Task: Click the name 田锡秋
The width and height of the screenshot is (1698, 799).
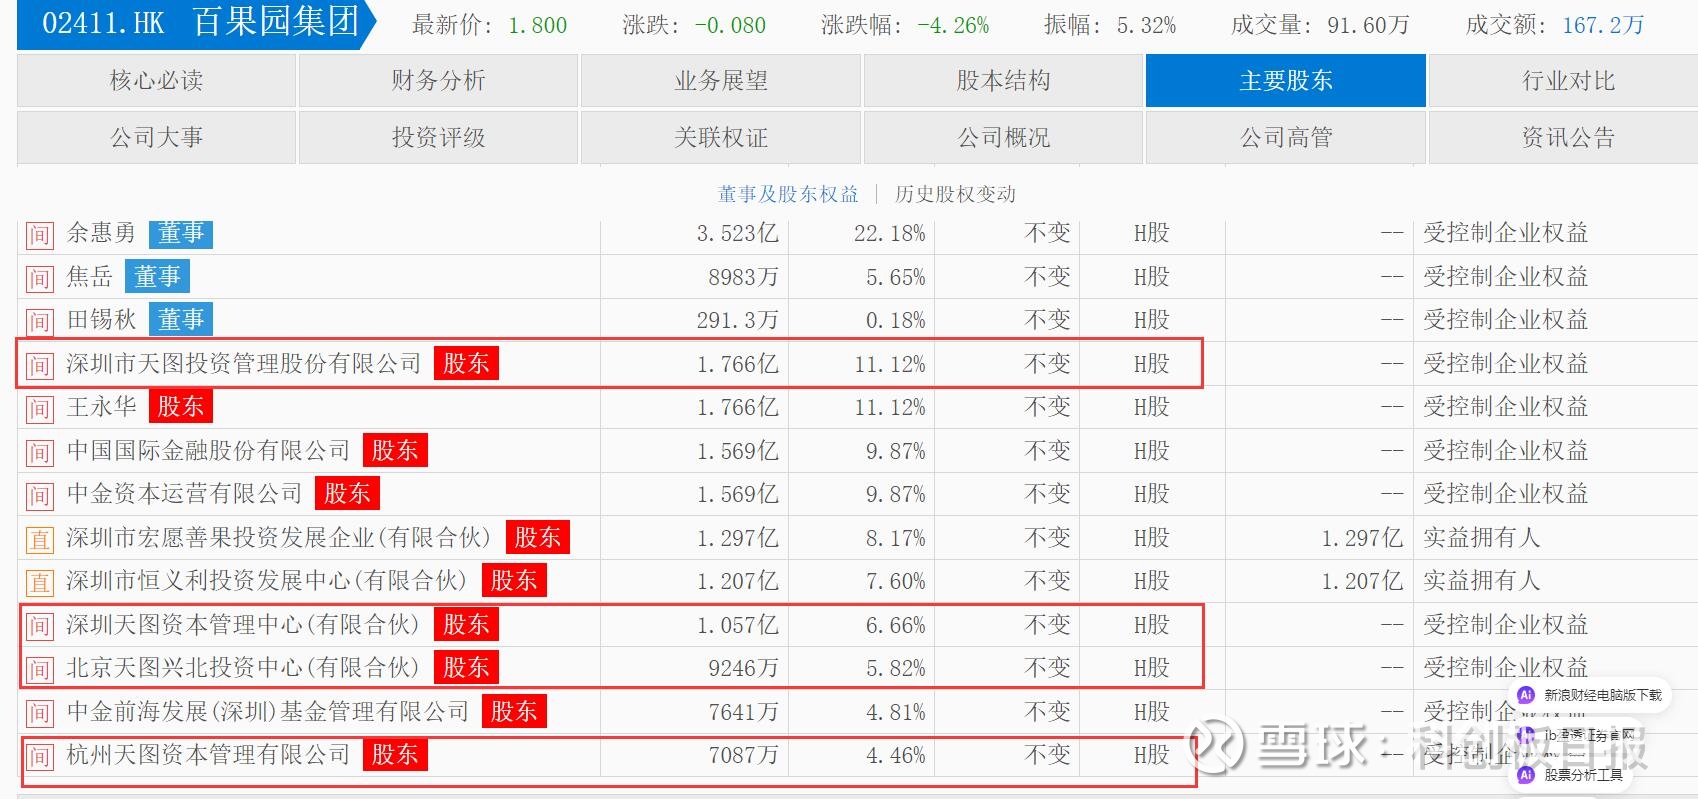Action: point(101,320)
